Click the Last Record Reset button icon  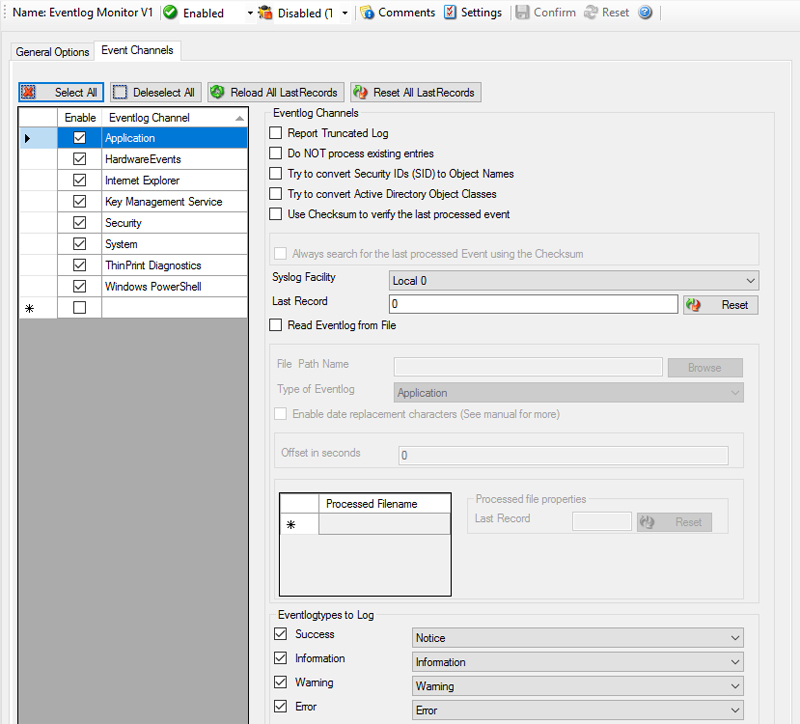pyautogui.click(x=693, y=305)
